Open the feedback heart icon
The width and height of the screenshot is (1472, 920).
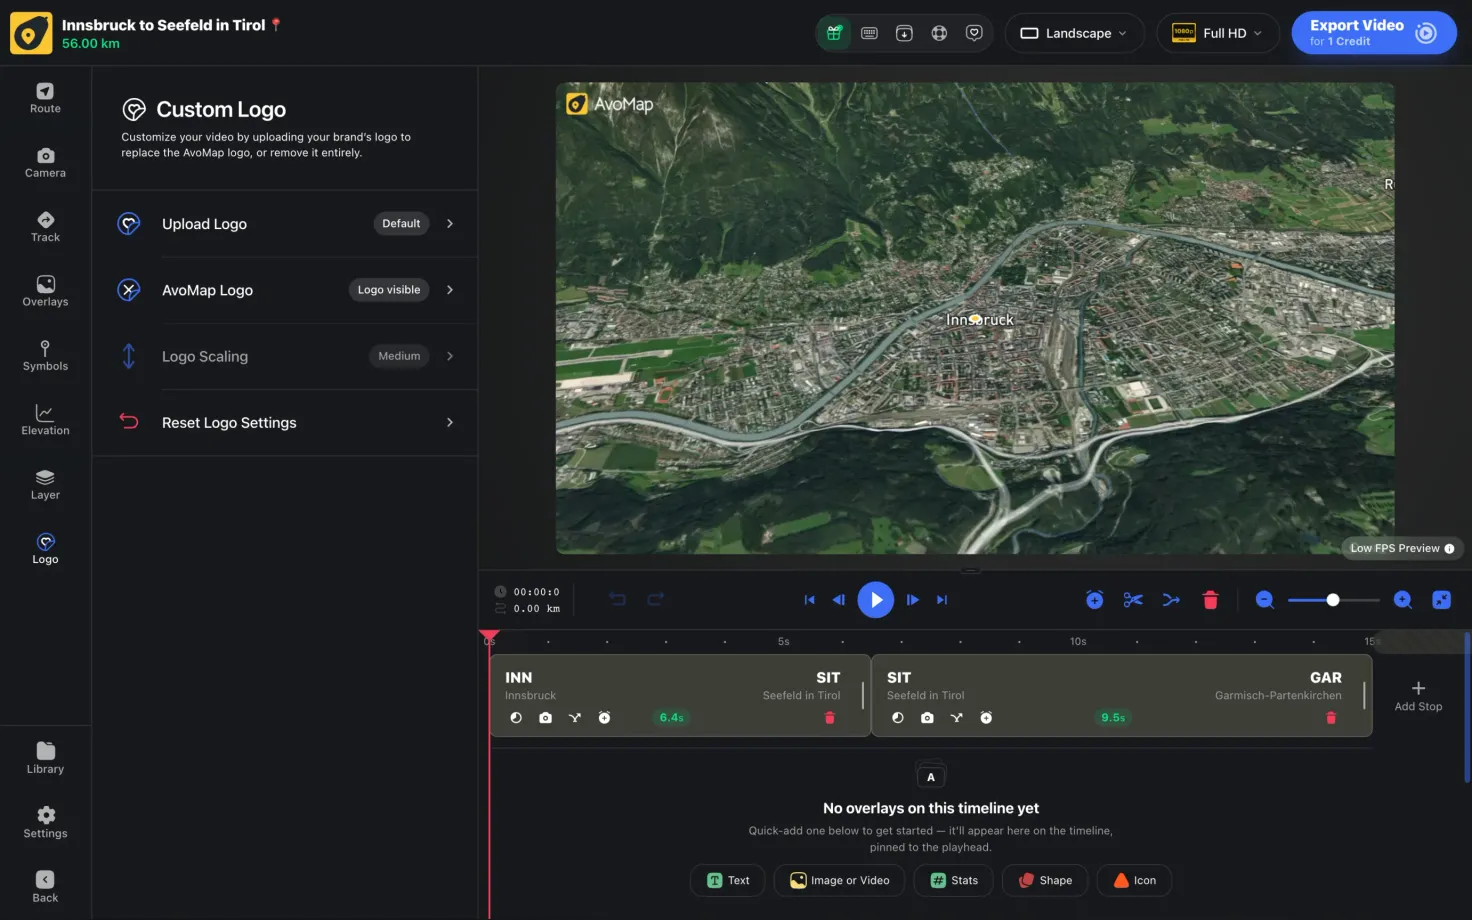974,33
